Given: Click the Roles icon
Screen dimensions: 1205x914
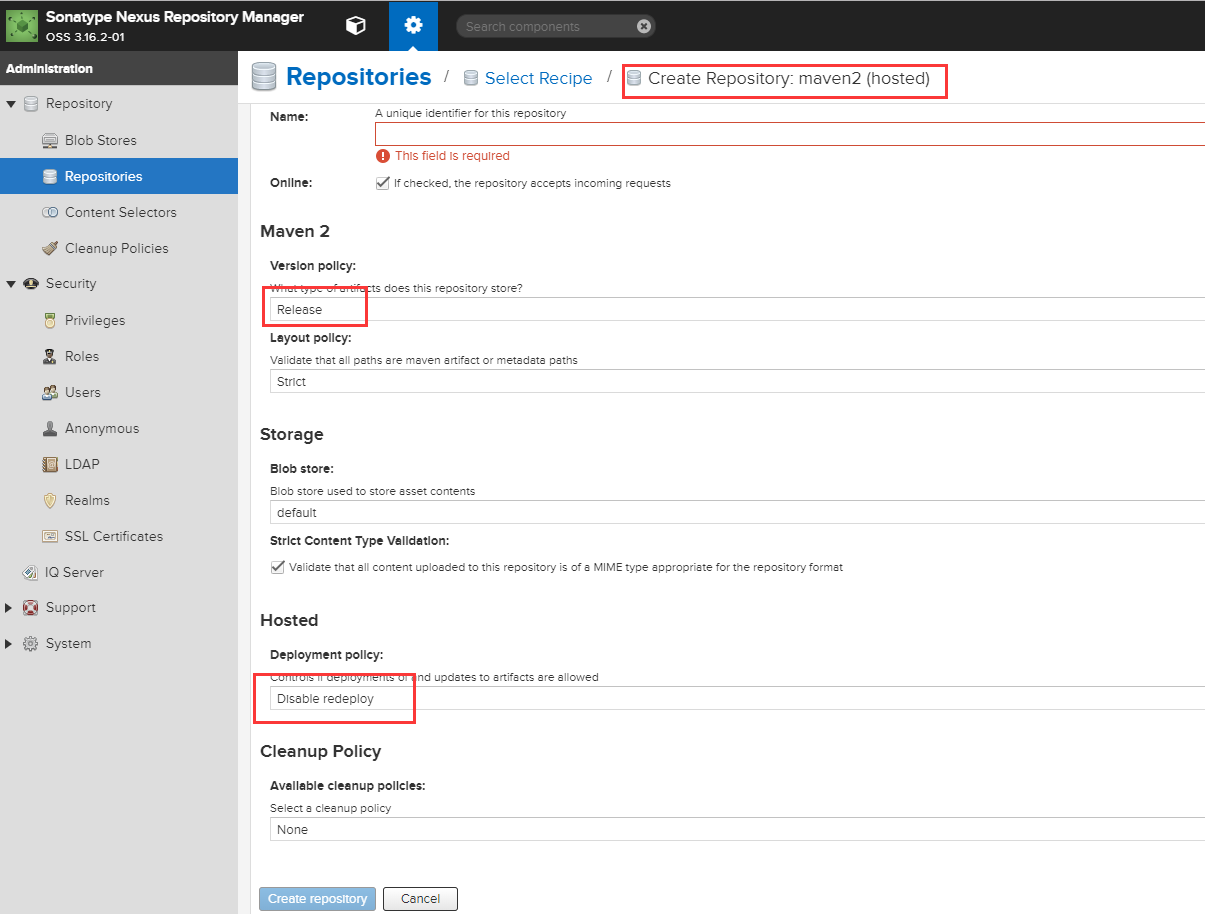Looking at the screenshot, I should click(50, 356).
